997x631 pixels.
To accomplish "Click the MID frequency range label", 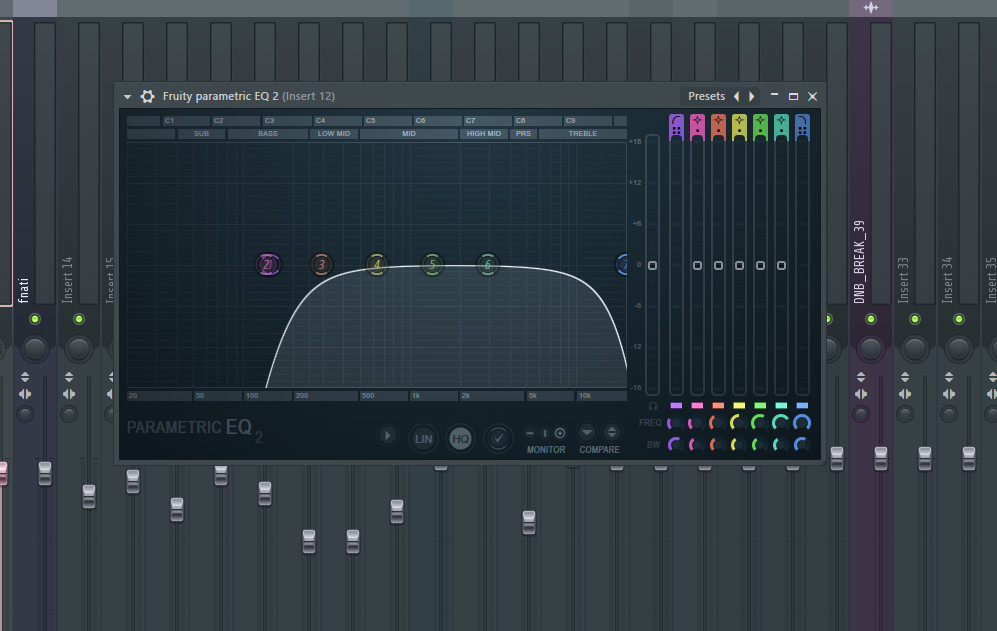I will tap(409, 134).
